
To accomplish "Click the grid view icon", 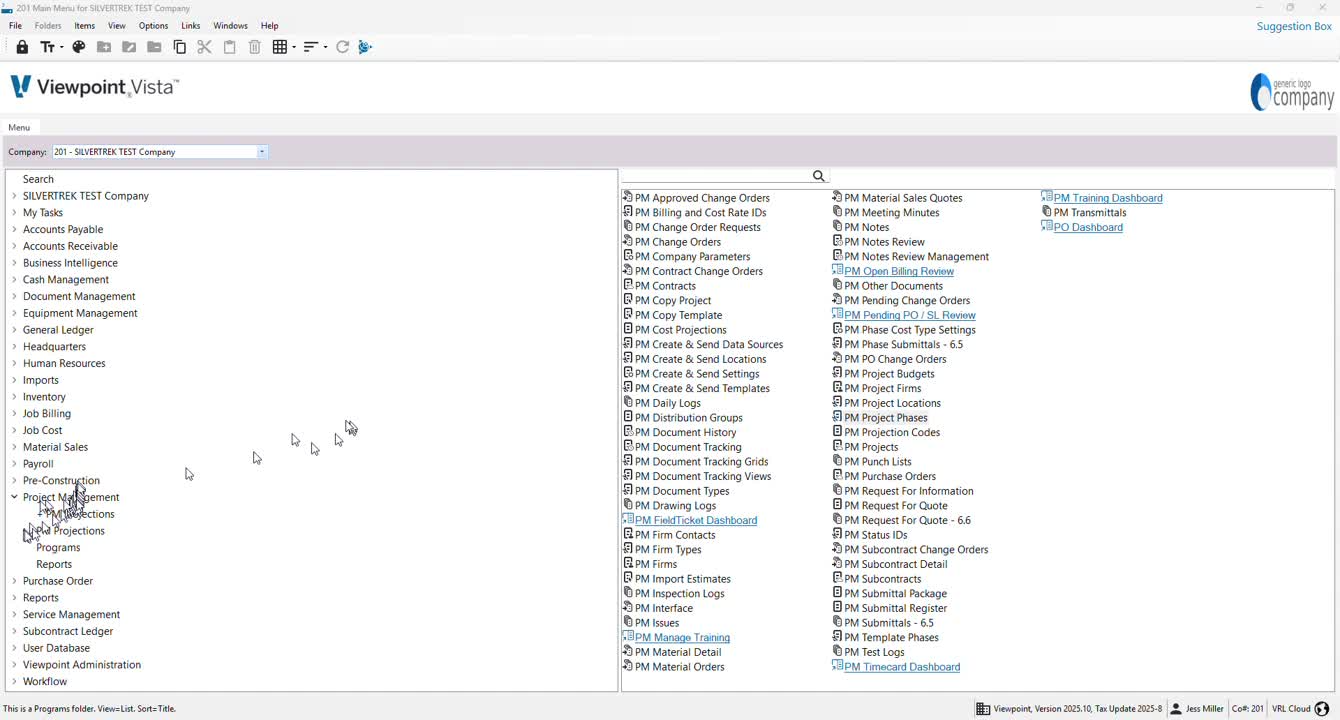I will (x=280, y=47).
